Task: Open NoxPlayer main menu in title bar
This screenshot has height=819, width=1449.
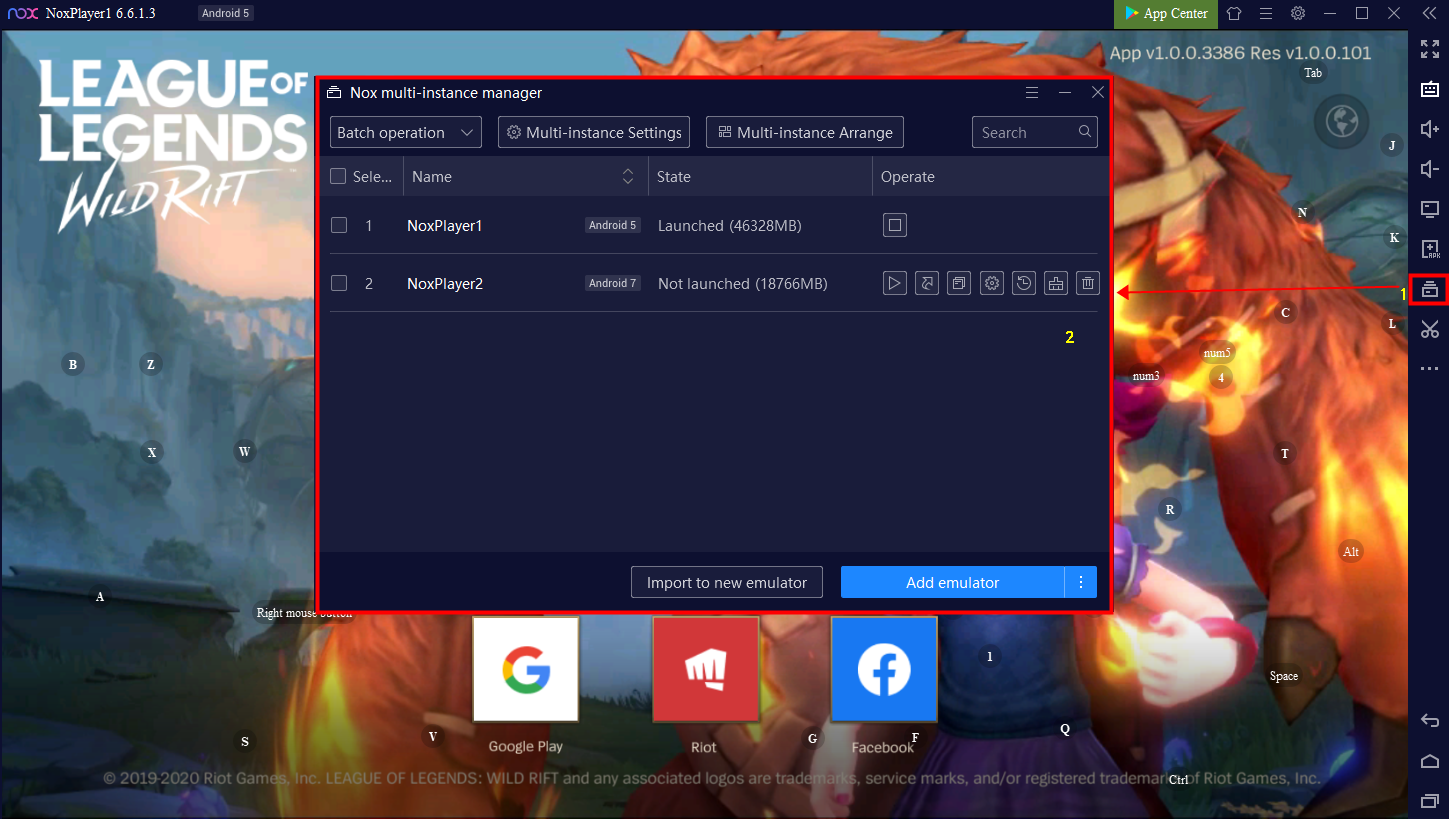Action: click(x=1266, y=14)
